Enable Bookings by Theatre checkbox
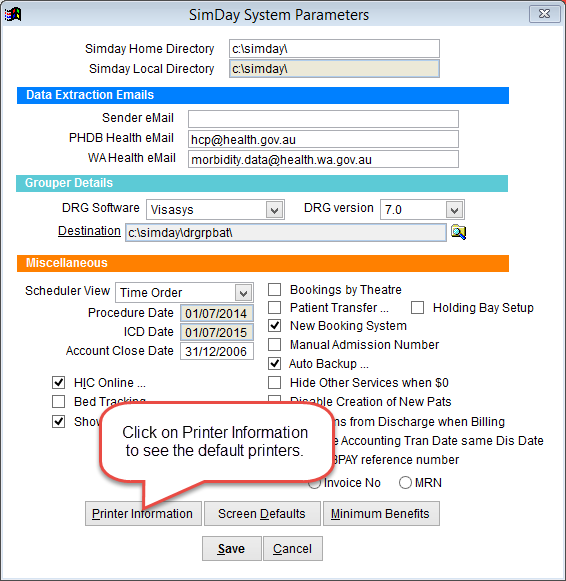The image size is (566, 581). point(274,289)
